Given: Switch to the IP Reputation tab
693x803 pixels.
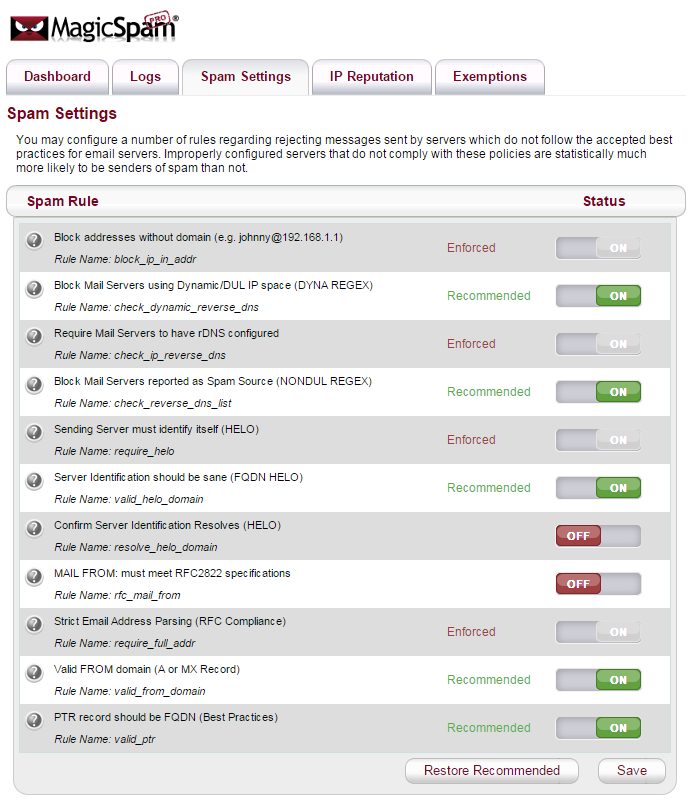Looking at the screenshot, I should pyautogui.click(x=371, y=77).
